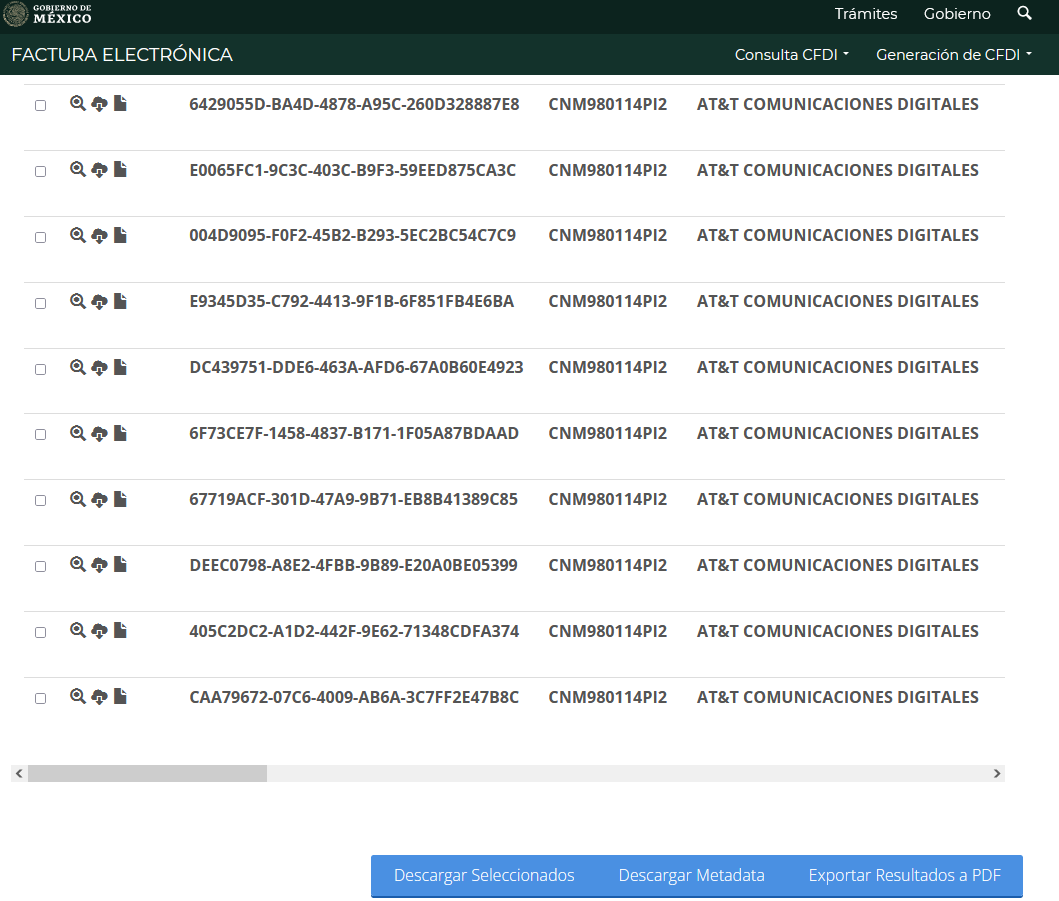View details of folio 004D9095-F0F2-45B2-B293-5EC2BC54C7C9
The height and width of the screenshot is (901, 1059).
(x=78, y=235)
